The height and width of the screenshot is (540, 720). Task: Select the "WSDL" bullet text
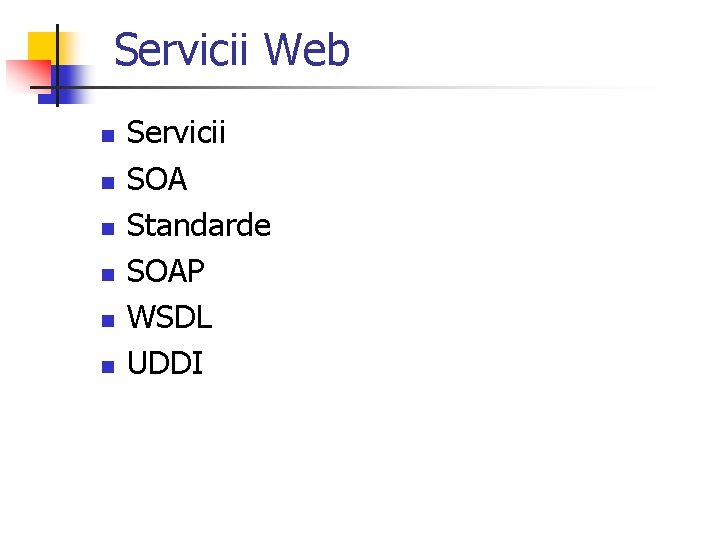[x=169, y=317]
